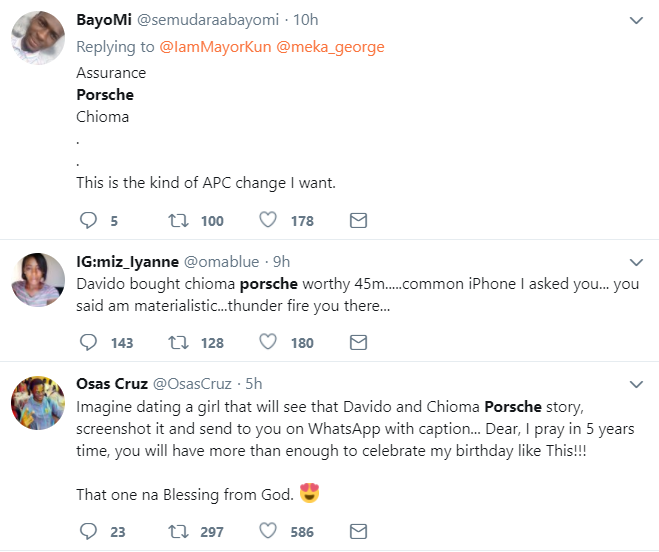Reply to Osas Cruz's tweet
659x552 pixels.
click(x=88, y=531)
